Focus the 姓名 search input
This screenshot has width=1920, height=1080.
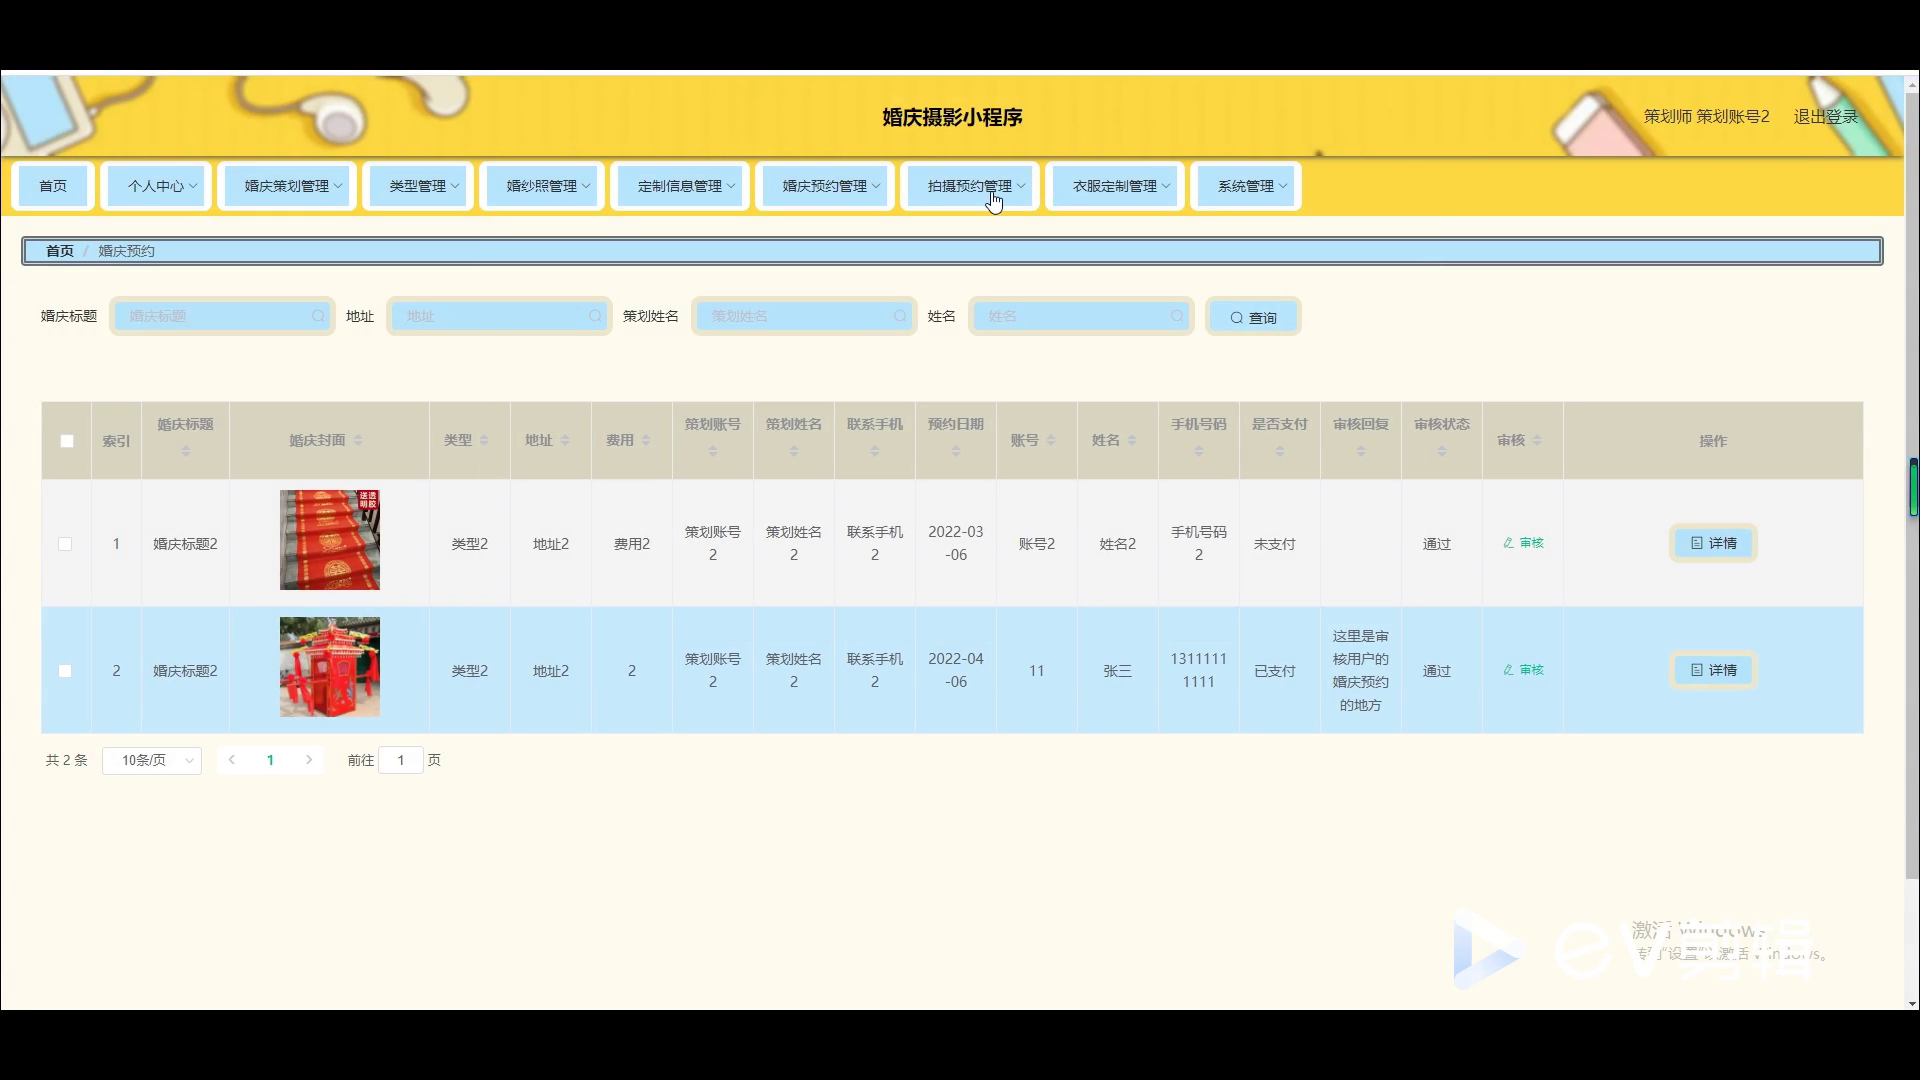[x=1081, y=316]
